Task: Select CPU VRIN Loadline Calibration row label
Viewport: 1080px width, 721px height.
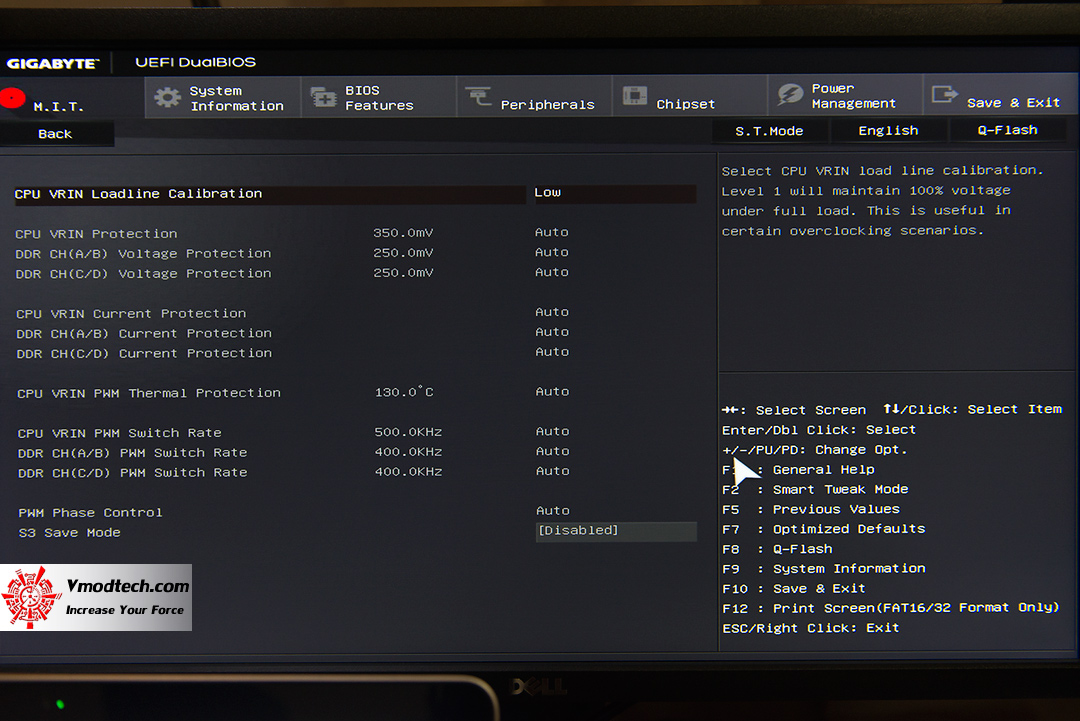Action: pyautogui.click(x=138, y=194)
